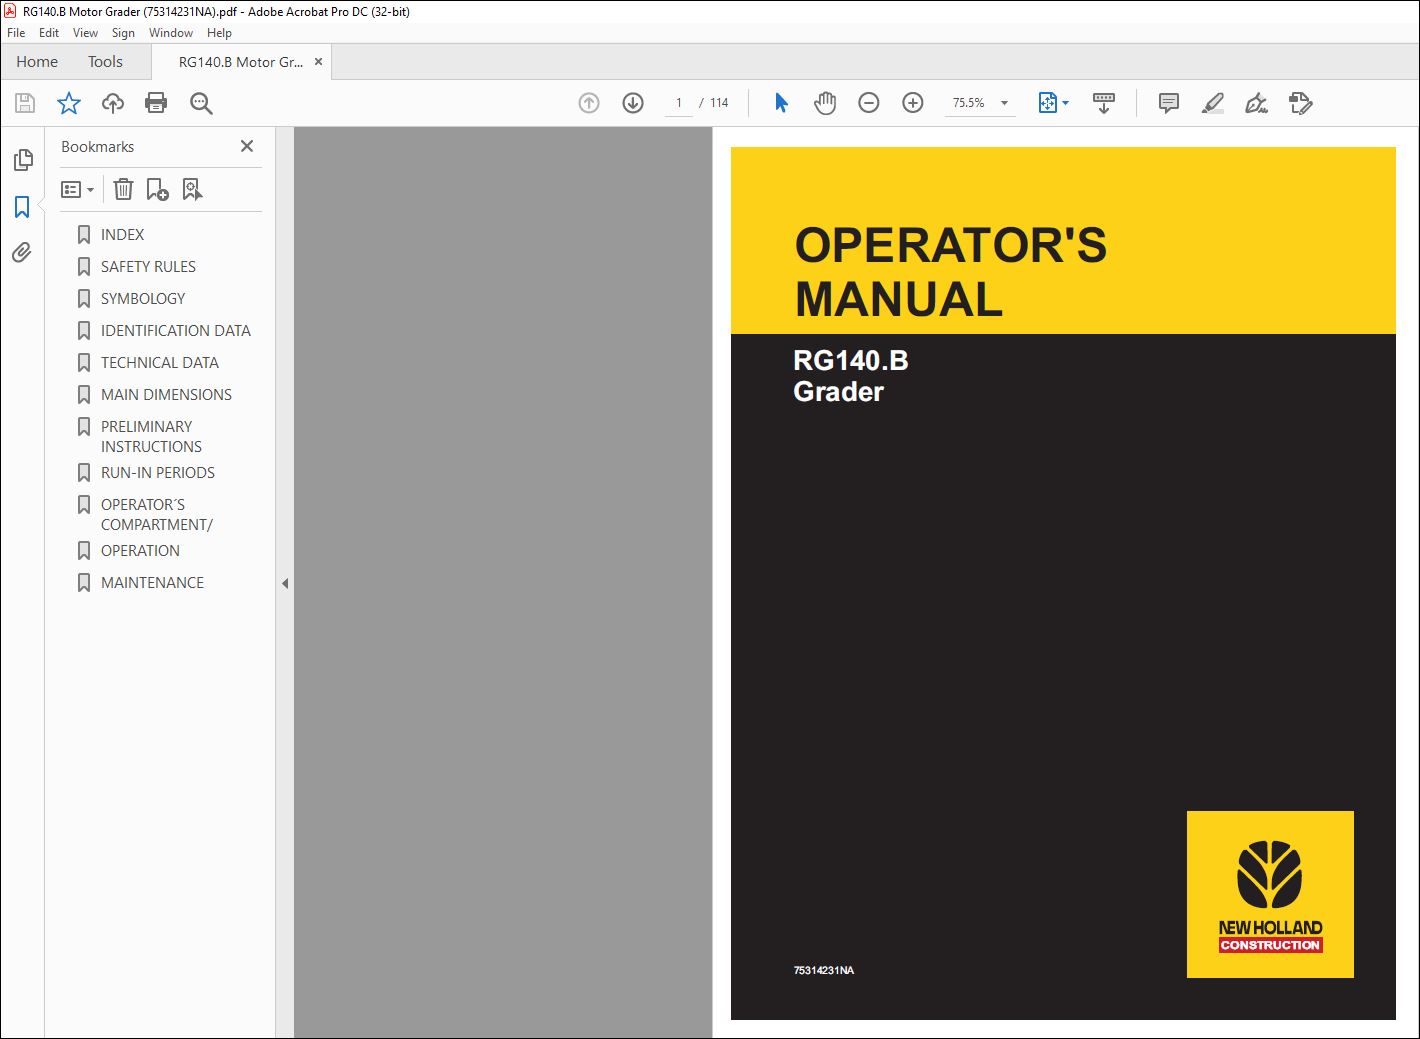
Task: Delete selected bookmark trash icon
Action: [123, 189]
